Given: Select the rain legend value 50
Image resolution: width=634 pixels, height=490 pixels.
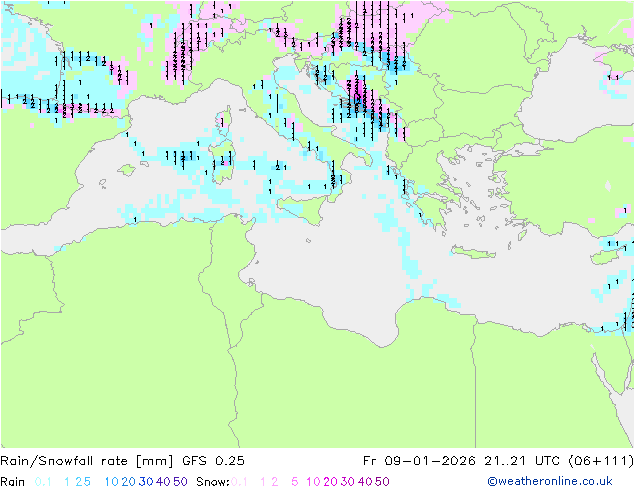Looking at the screenshot, I should tap(180, 482).
